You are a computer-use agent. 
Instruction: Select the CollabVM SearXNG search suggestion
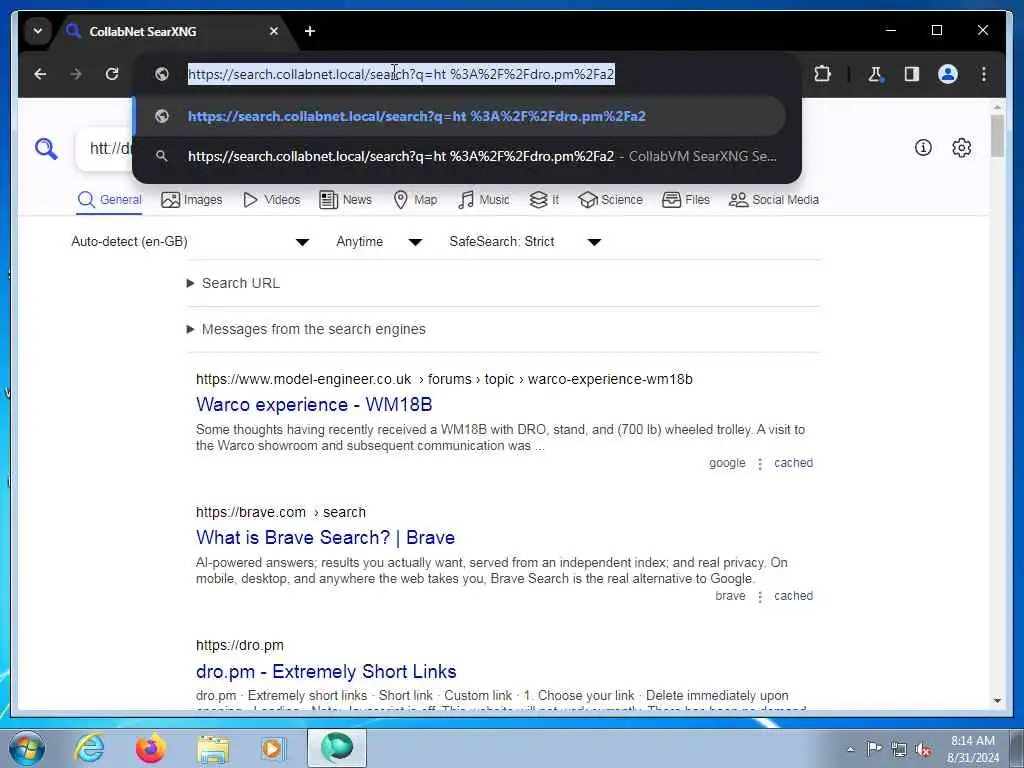coord(459,157)
